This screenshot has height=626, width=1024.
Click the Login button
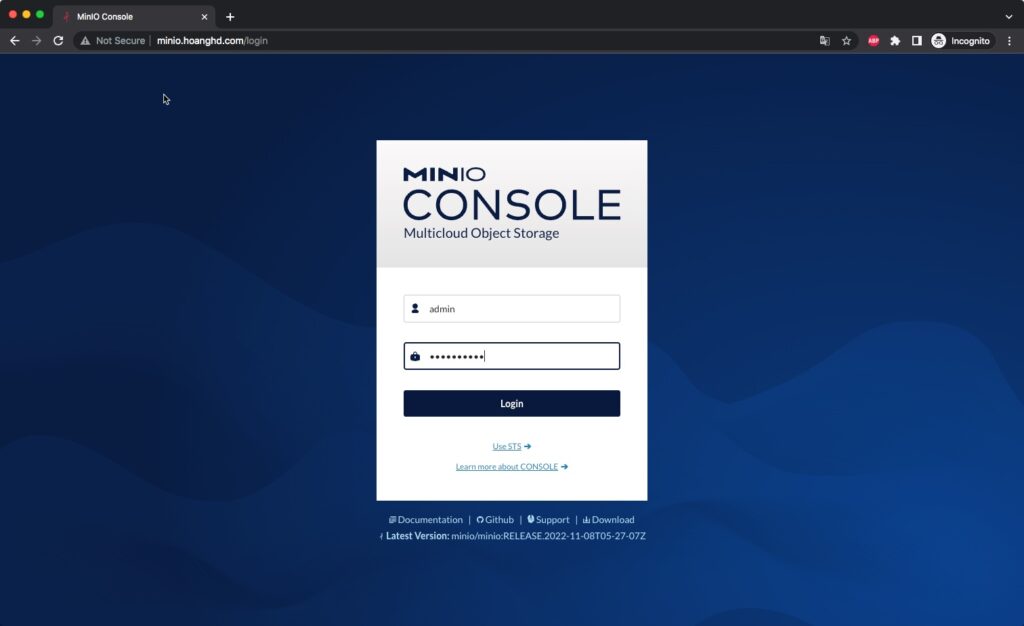coord(511,403)
